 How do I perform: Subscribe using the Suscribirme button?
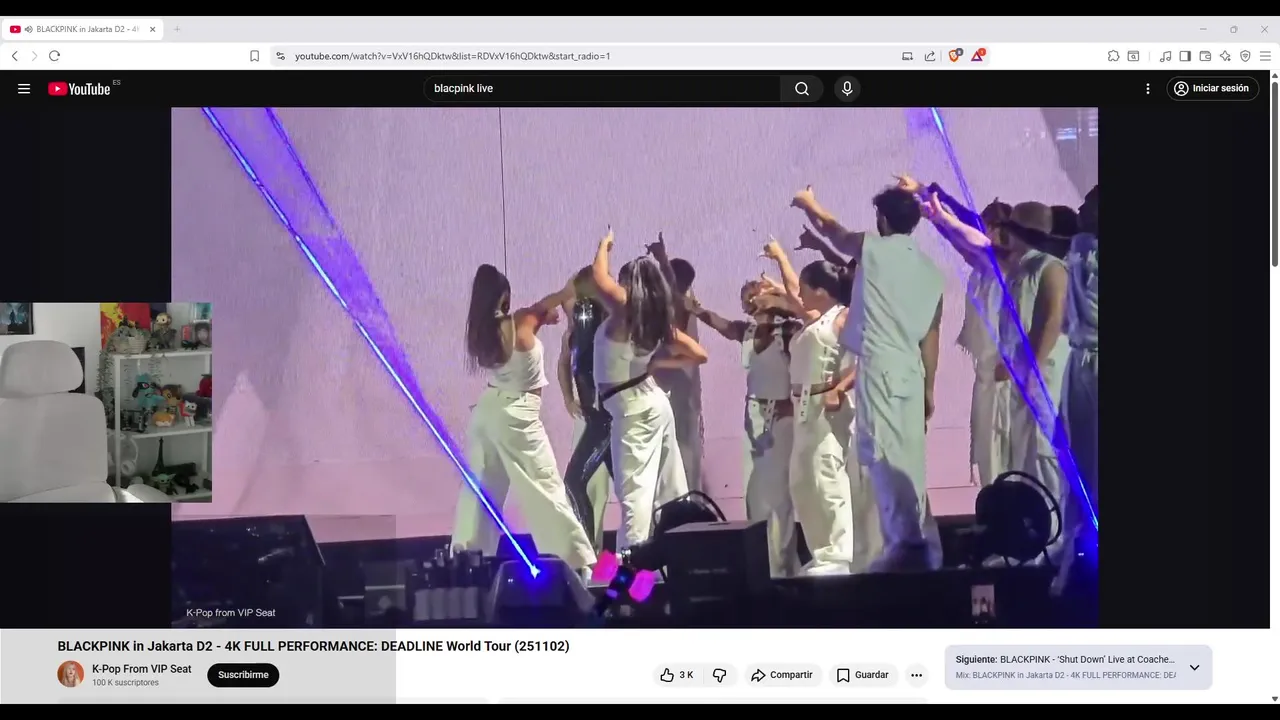243,675
